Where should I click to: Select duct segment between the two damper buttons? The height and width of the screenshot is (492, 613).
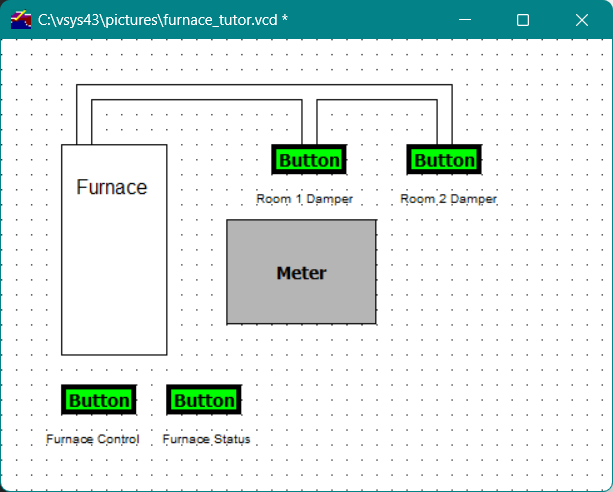pyautogui.click(x=377, y=100)
